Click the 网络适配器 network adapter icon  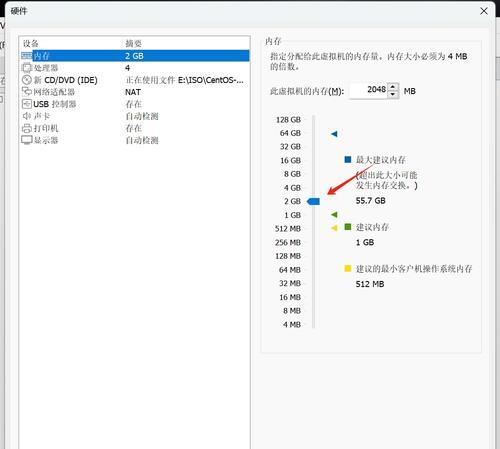click(27, 92)
